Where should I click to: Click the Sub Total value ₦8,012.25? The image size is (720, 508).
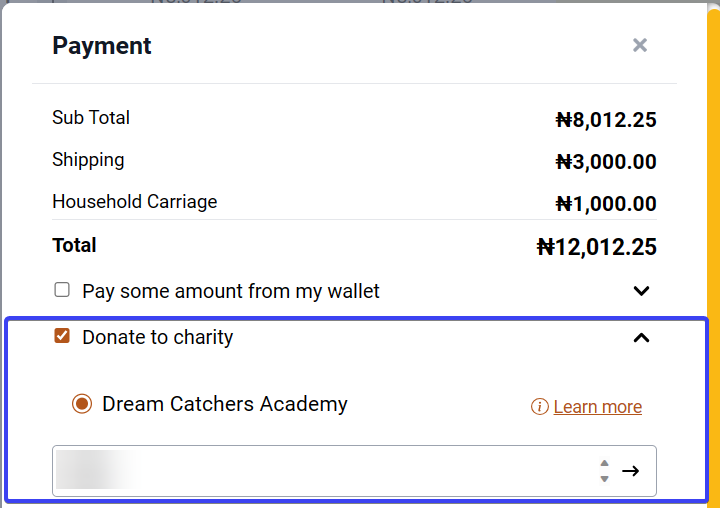click(606, 120)
